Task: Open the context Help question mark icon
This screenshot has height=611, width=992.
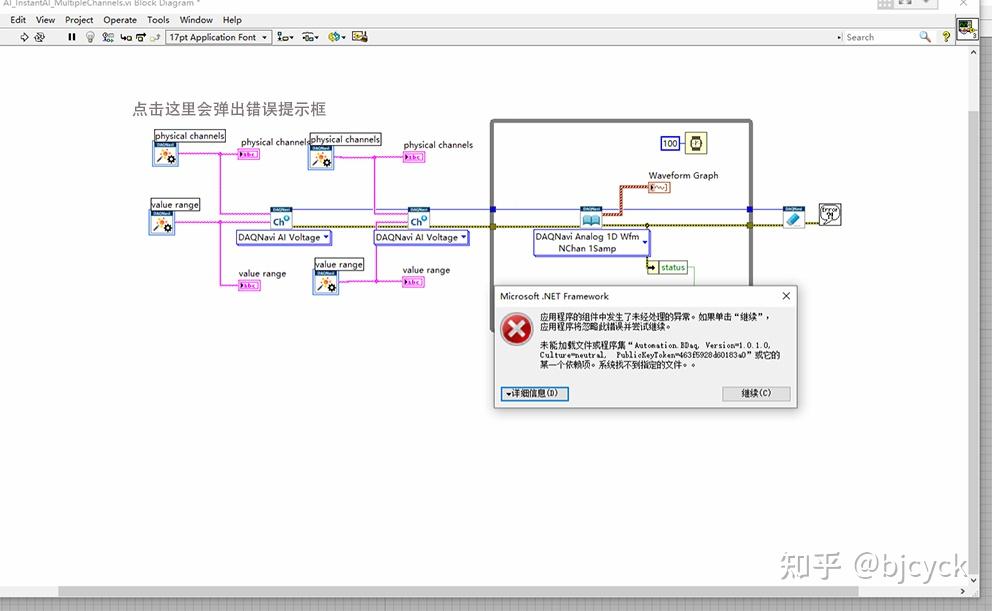Action: [945, 37]
